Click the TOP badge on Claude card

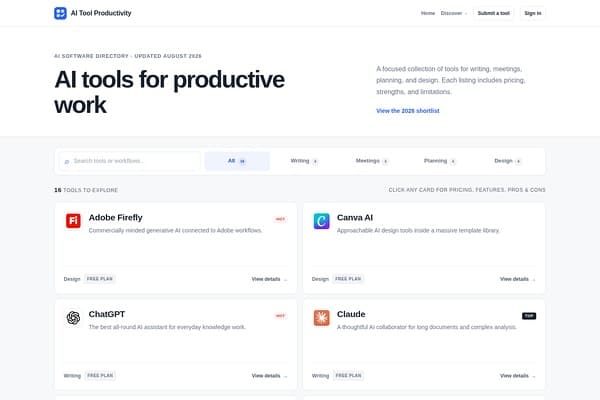[x=529, y=316]
